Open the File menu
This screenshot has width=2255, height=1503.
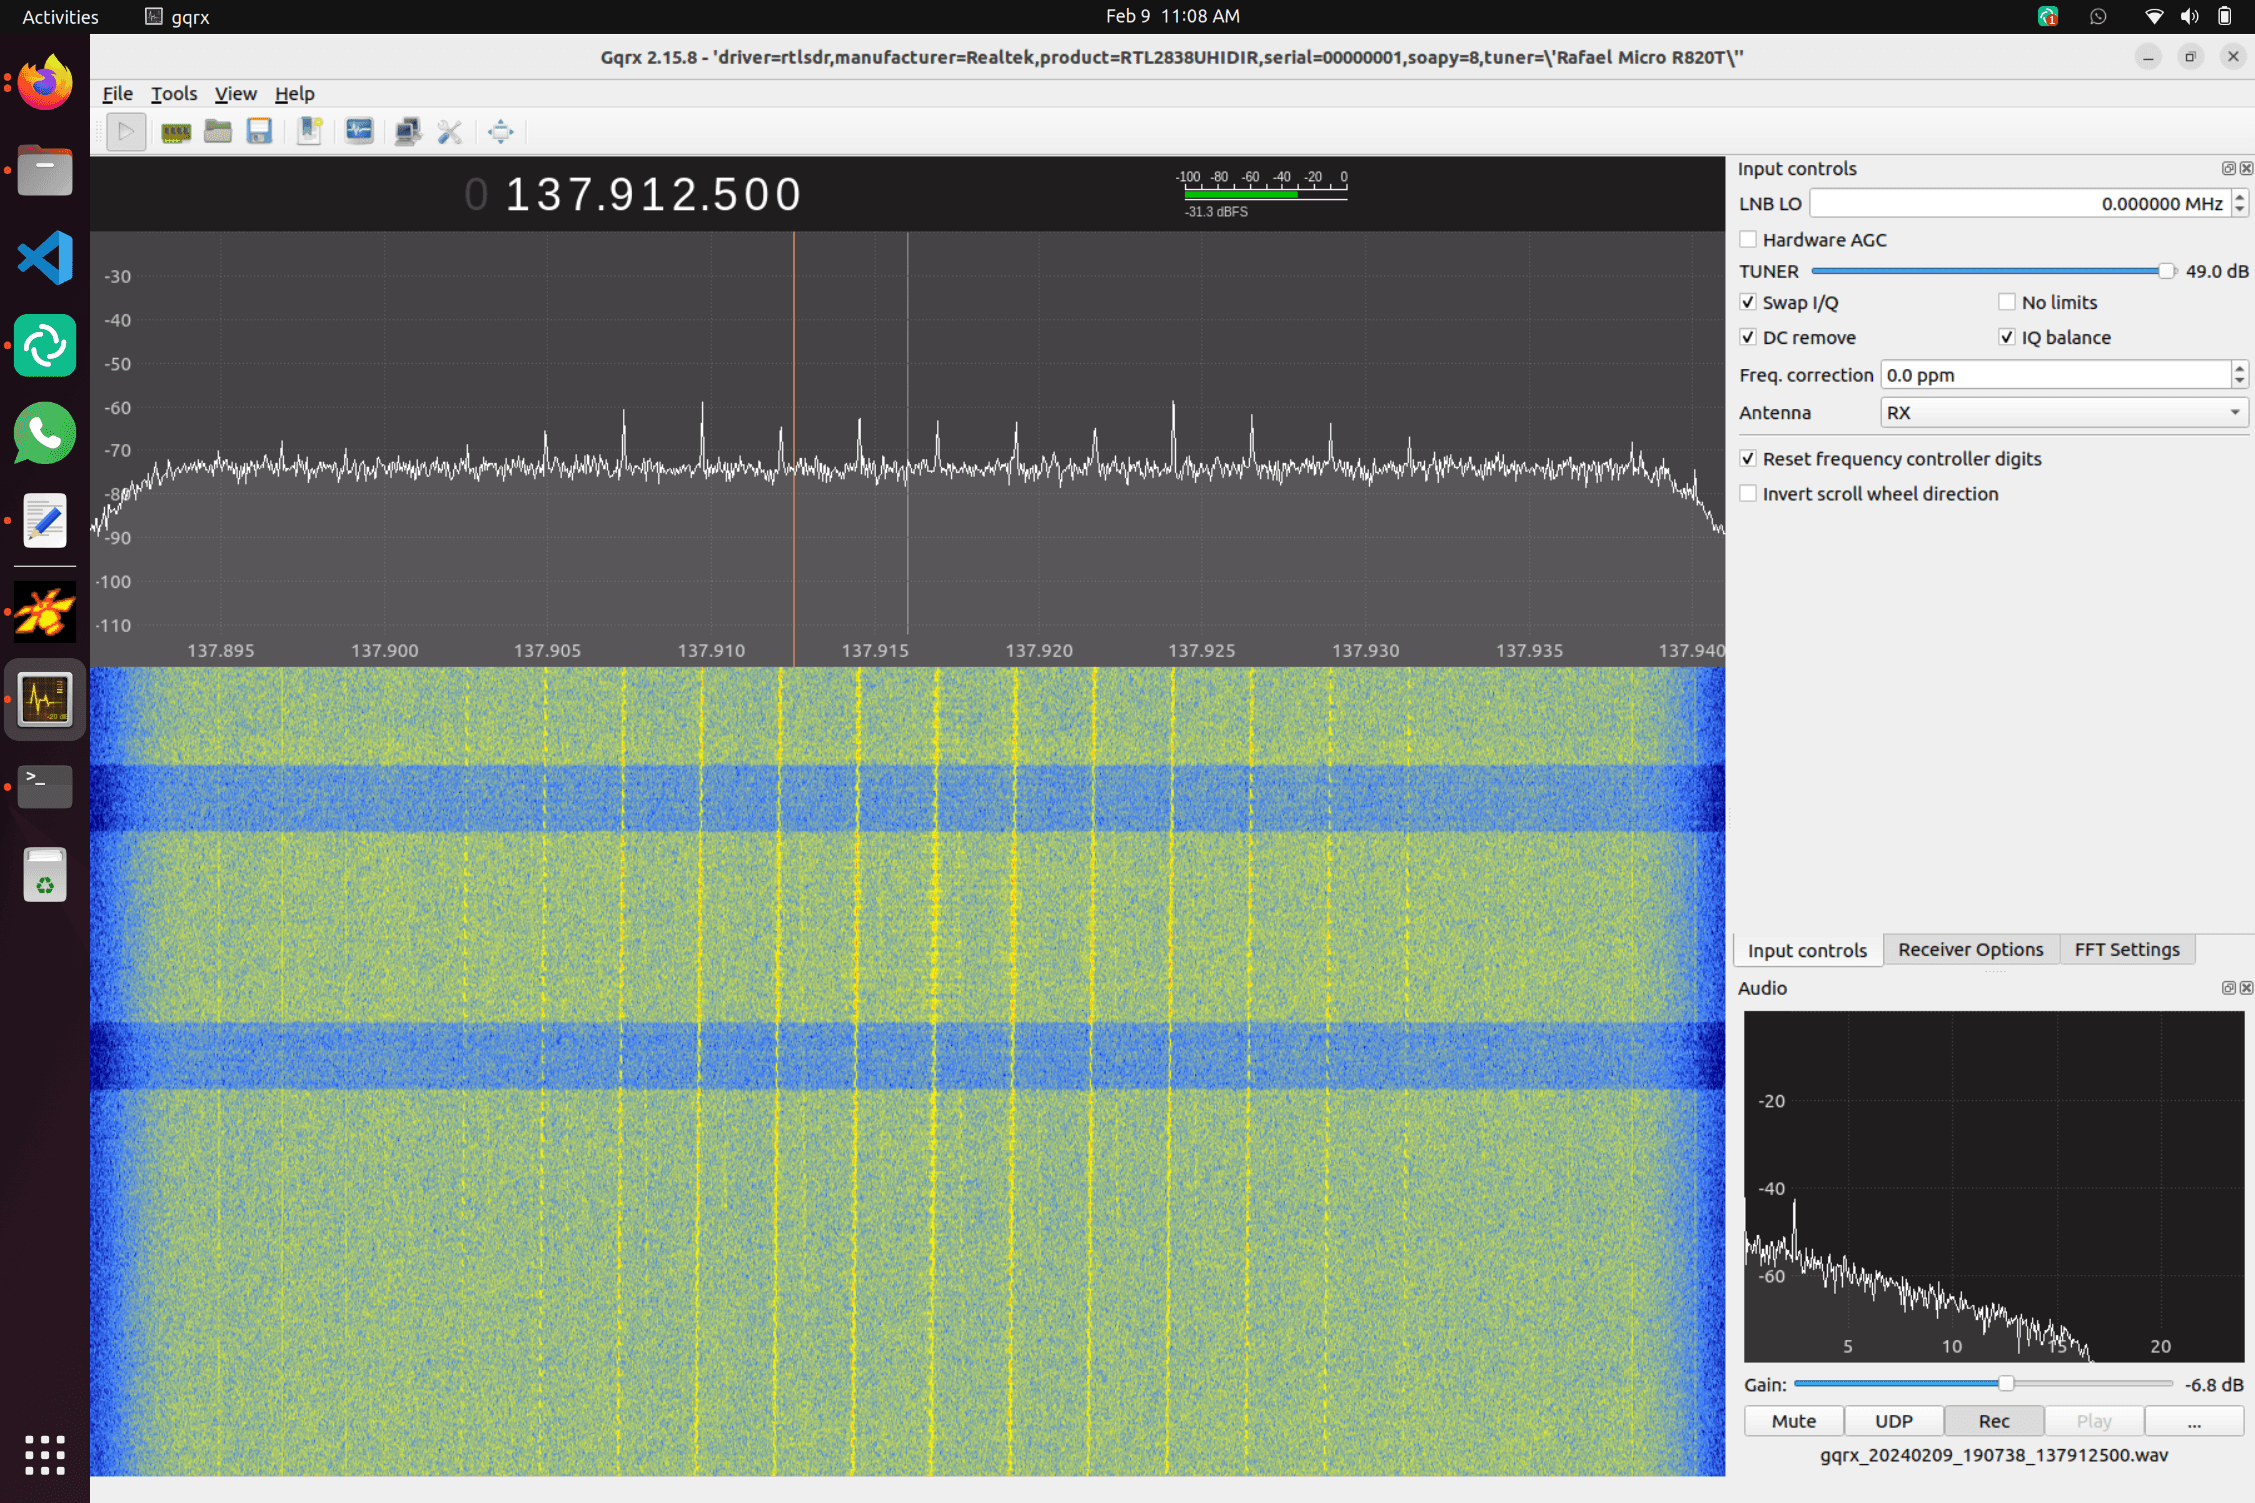(117, 93)
